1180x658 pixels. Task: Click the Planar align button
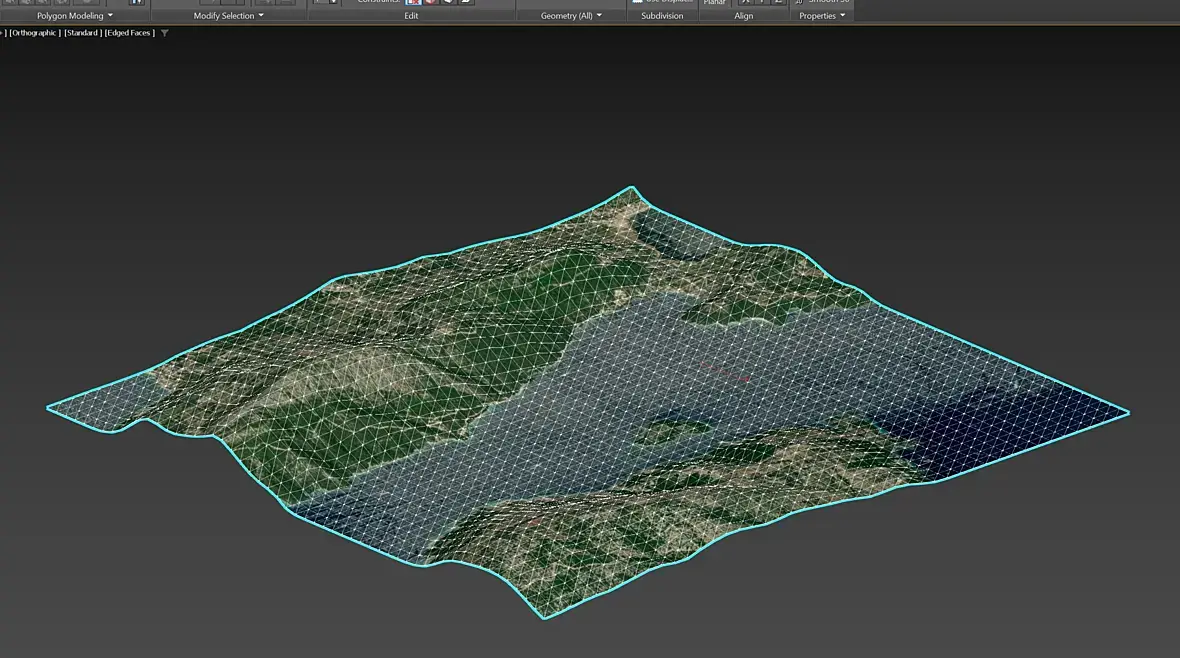point(714,2)
